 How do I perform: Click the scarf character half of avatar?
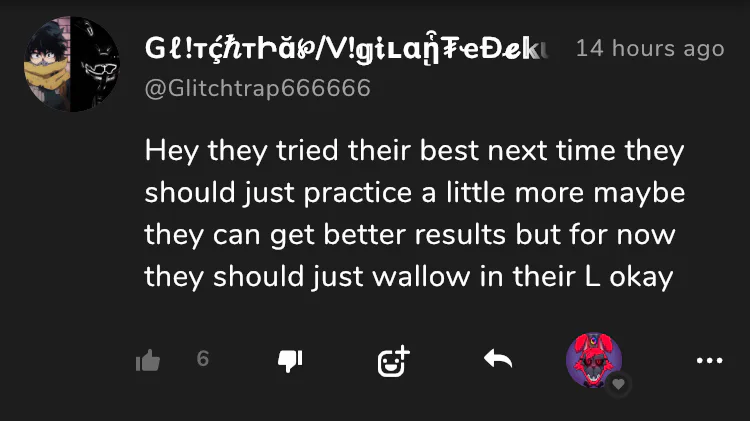[47, 64]
